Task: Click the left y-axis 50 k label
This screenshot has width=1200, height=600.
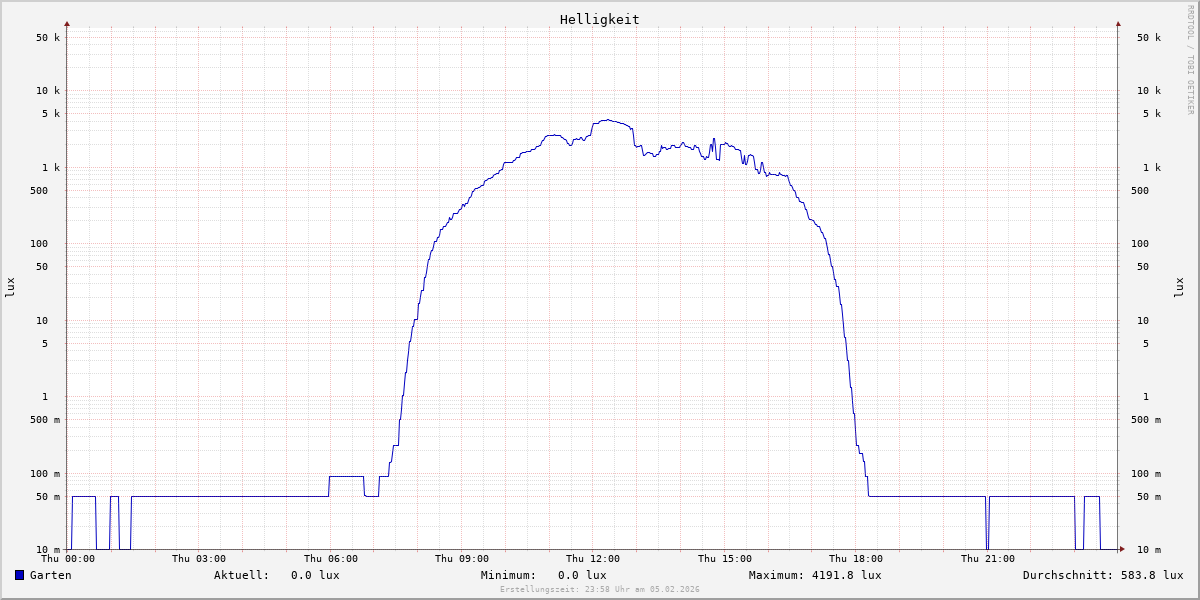Action: pyautogui.click(x=48, y=38)
